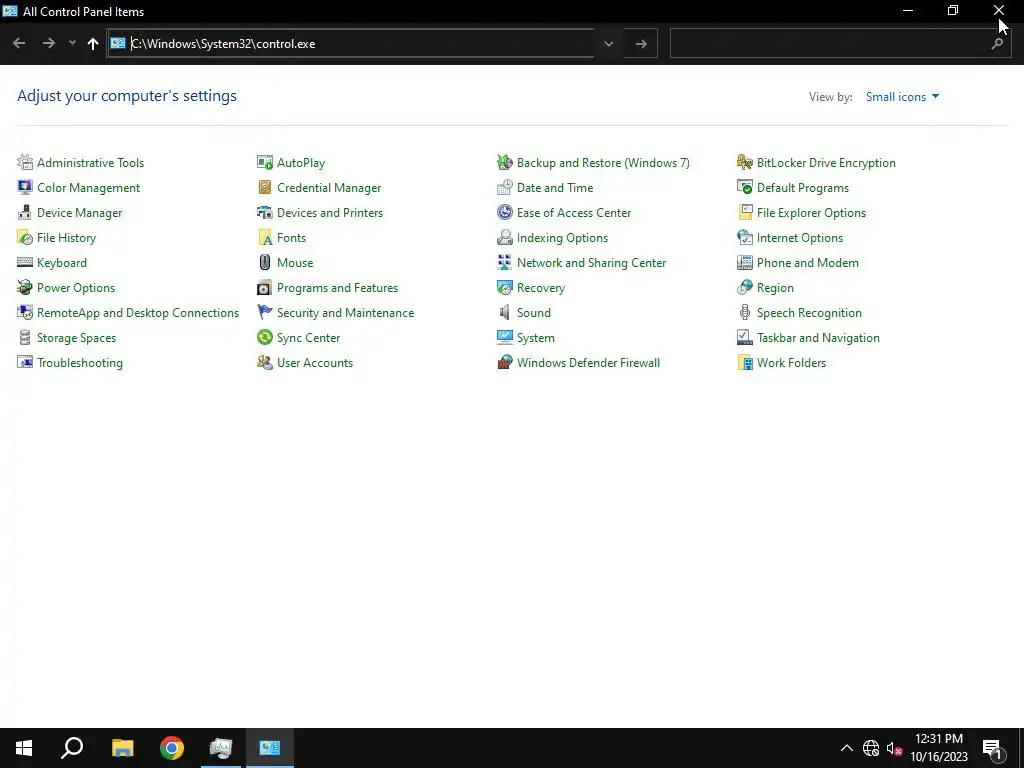Go up one level with Up arrow
The image size is (1024, 768).
(93, 44)
